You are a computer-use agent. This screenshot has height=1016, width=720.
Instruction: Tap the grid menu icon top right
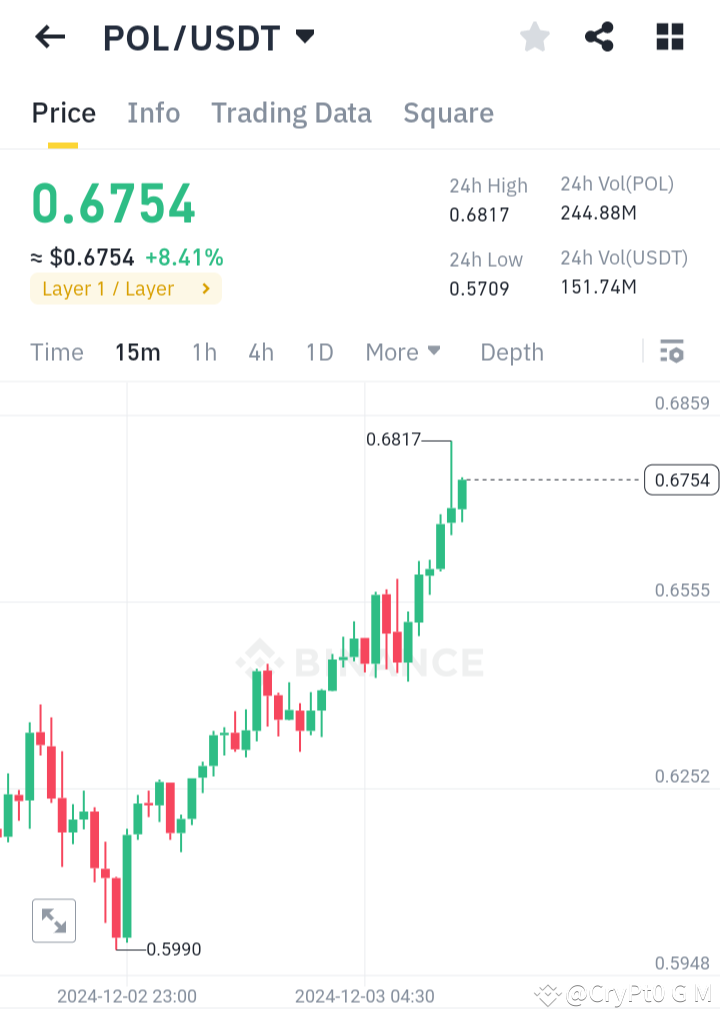click(x=669, y=37)
